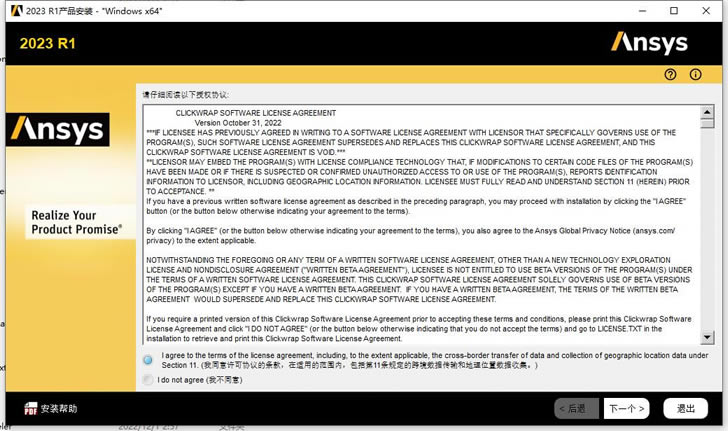Viewport: 728px width, 431px height.
Task: Click the Ansys title bar app icon
Action: pos(17,11)
